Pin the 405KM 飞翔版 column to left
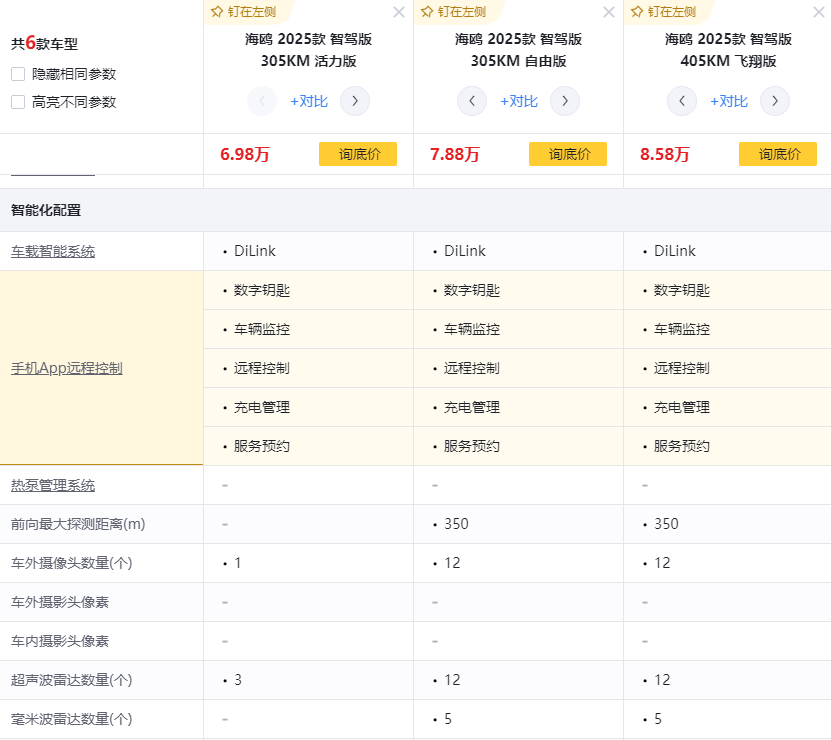The height and width of the screenshot is (740, 831). click(664, 12)
